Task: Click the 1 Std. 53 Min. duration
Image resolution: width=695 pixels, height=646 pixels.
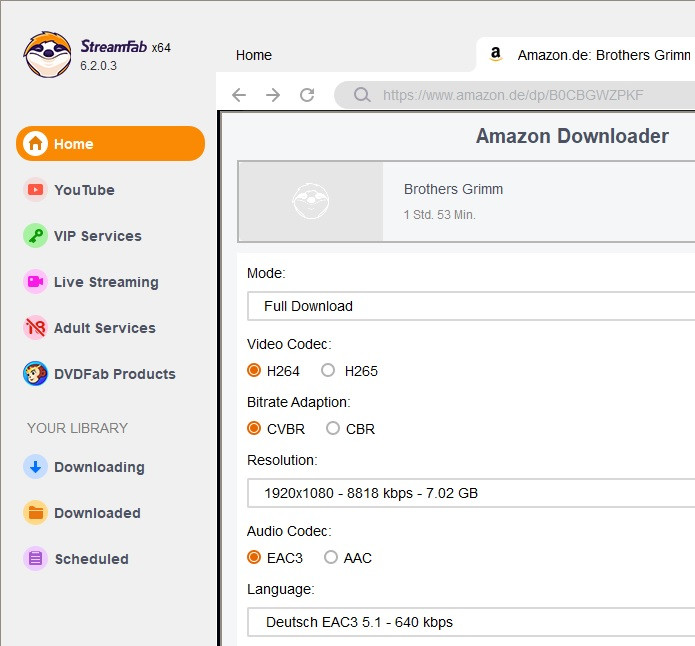Action: (x=440, y=215)
